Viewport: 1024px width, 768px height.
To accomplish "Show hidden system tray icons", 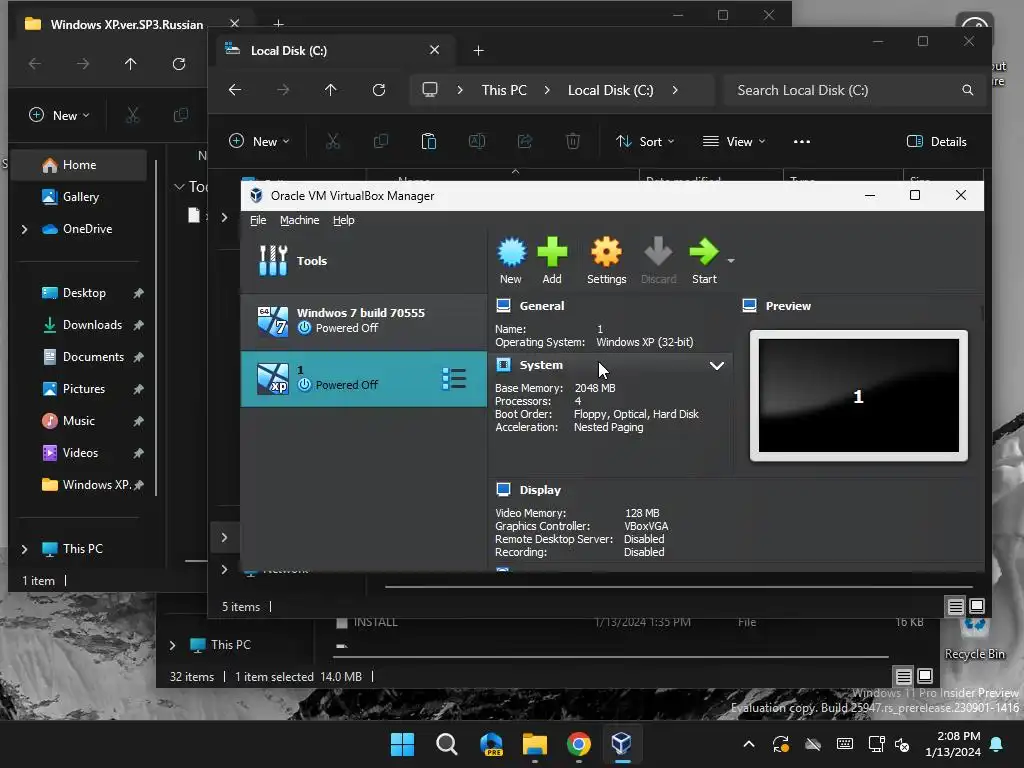I will pos(749,744).
